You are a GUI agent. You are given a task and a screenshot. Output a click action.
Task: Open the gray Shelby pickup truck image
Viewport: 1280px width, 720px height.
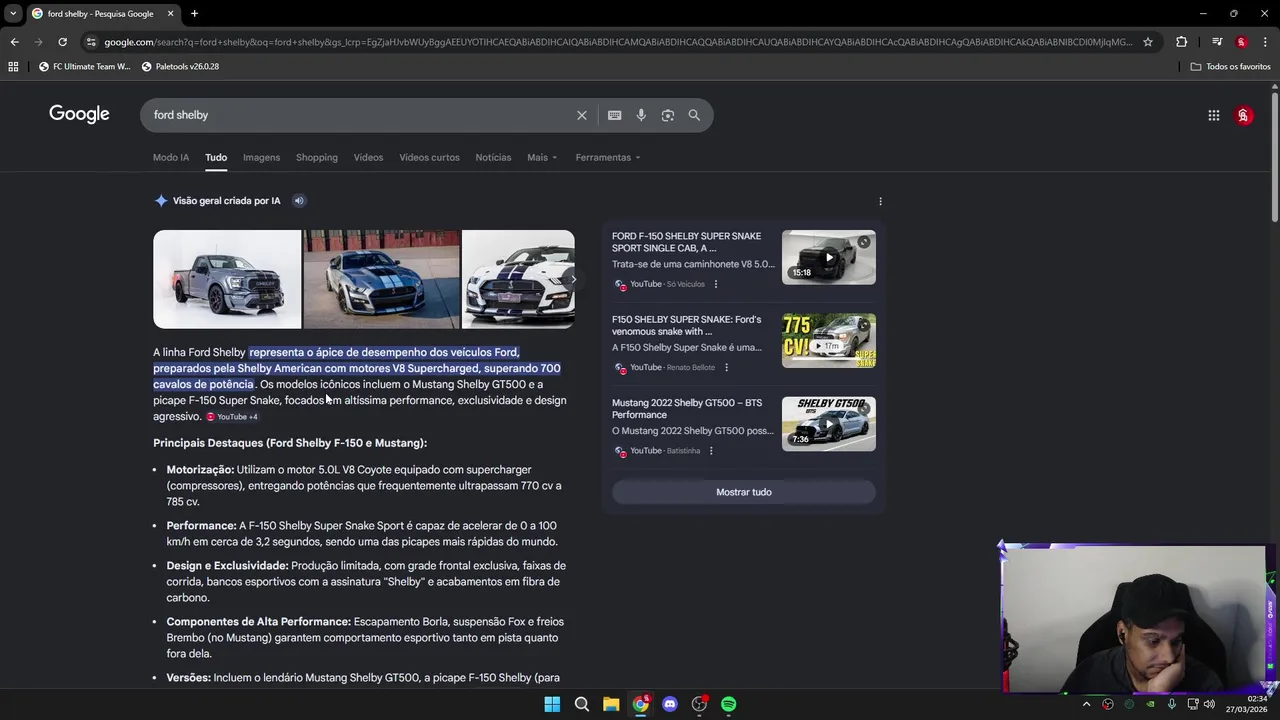227,279
